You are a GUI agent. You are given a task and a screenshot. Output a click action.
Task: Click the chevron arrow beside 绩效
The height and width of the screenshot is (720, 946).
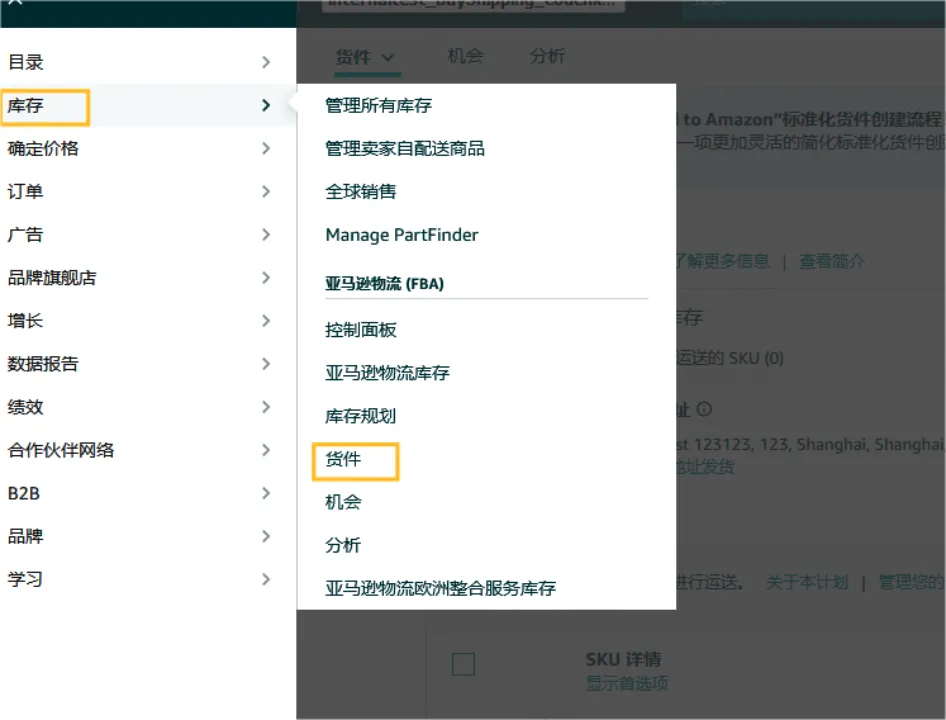tap(266, 407)
